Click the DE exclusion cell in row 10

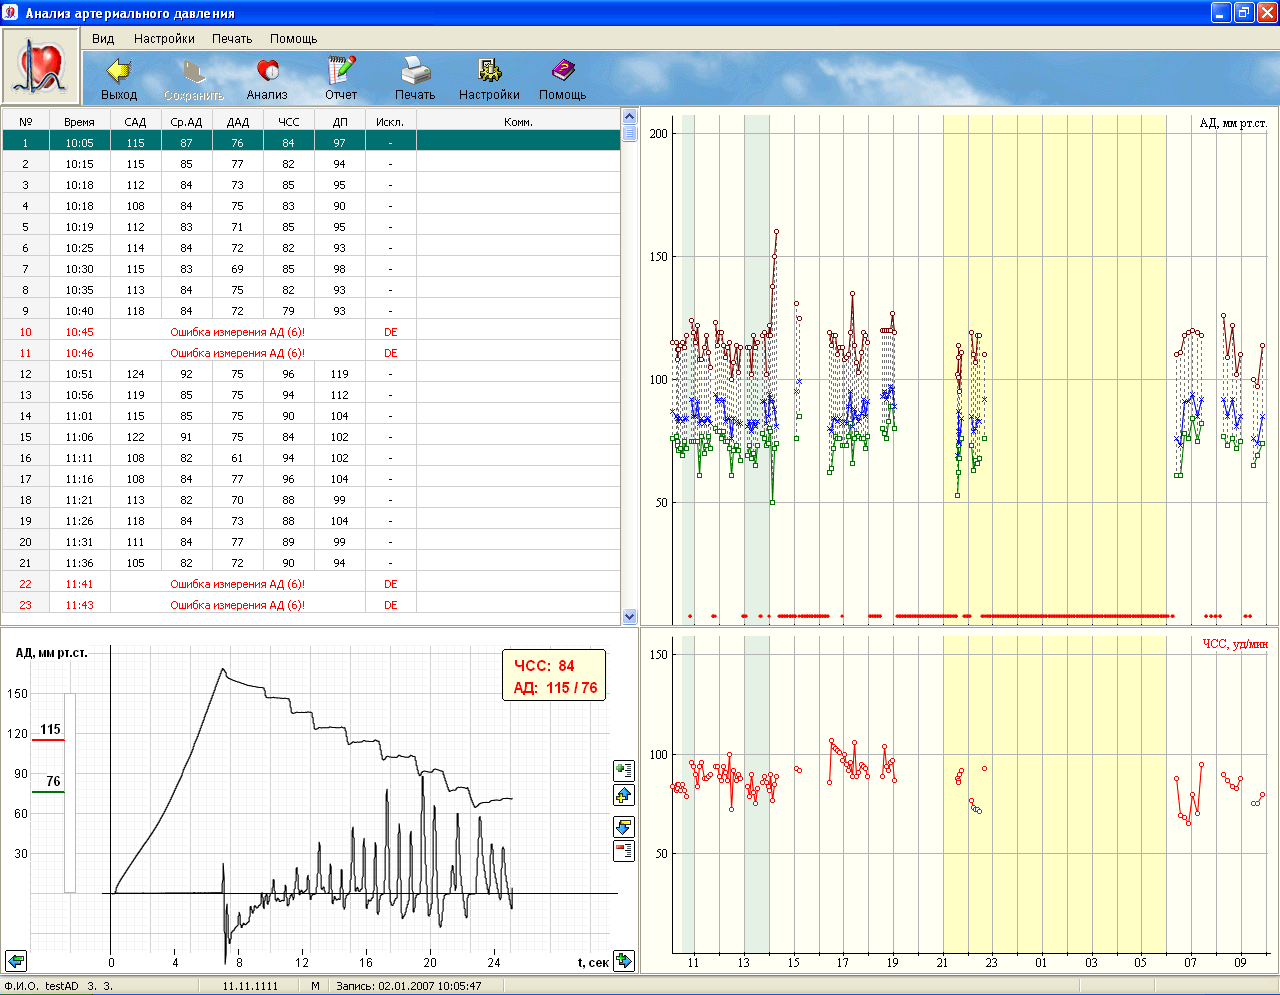pyautogui.click(x=390, y=332)
